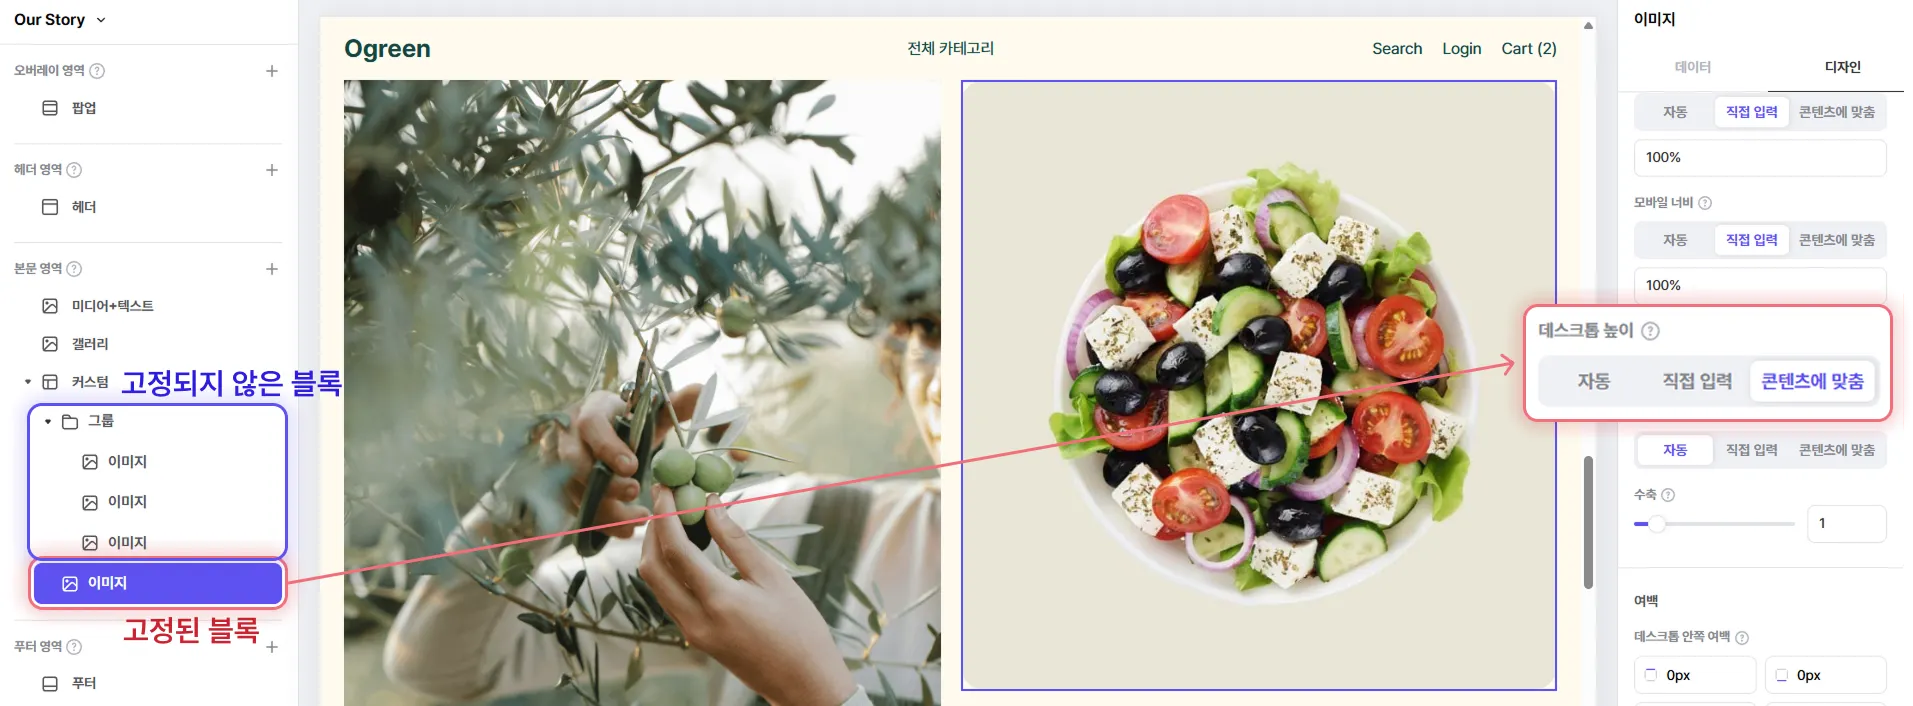Click the Search link in header
The height and width of the screenshot is (706, 1913).
pos(1396,49)
